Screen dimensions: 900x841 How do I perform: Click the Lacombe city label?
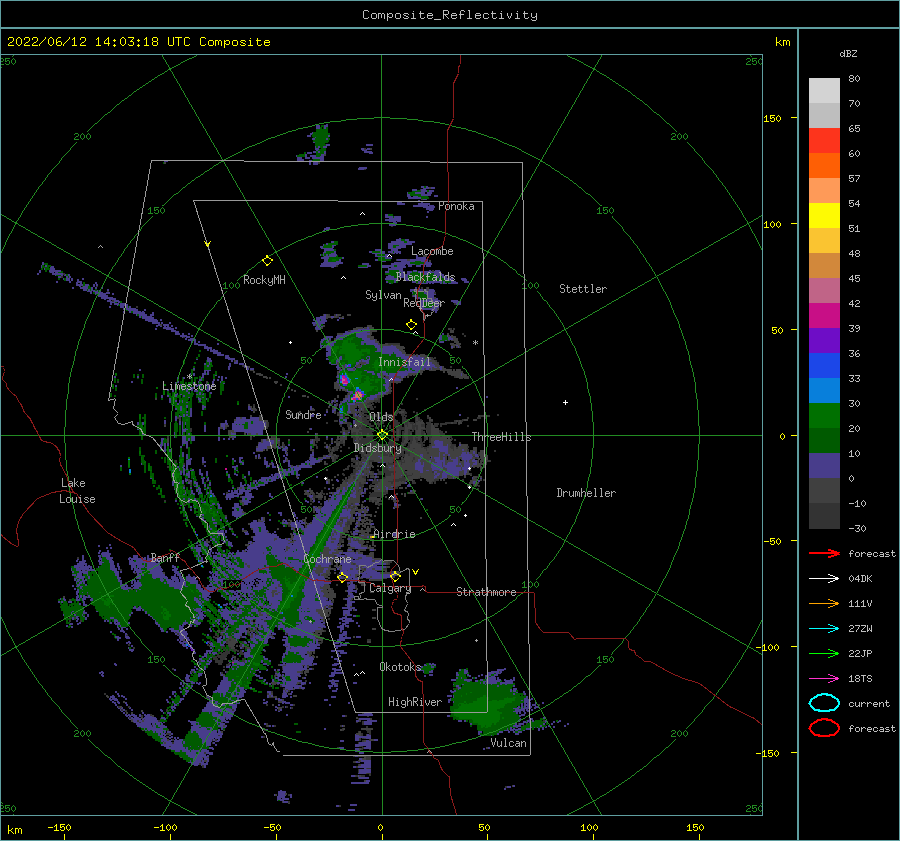432,251
